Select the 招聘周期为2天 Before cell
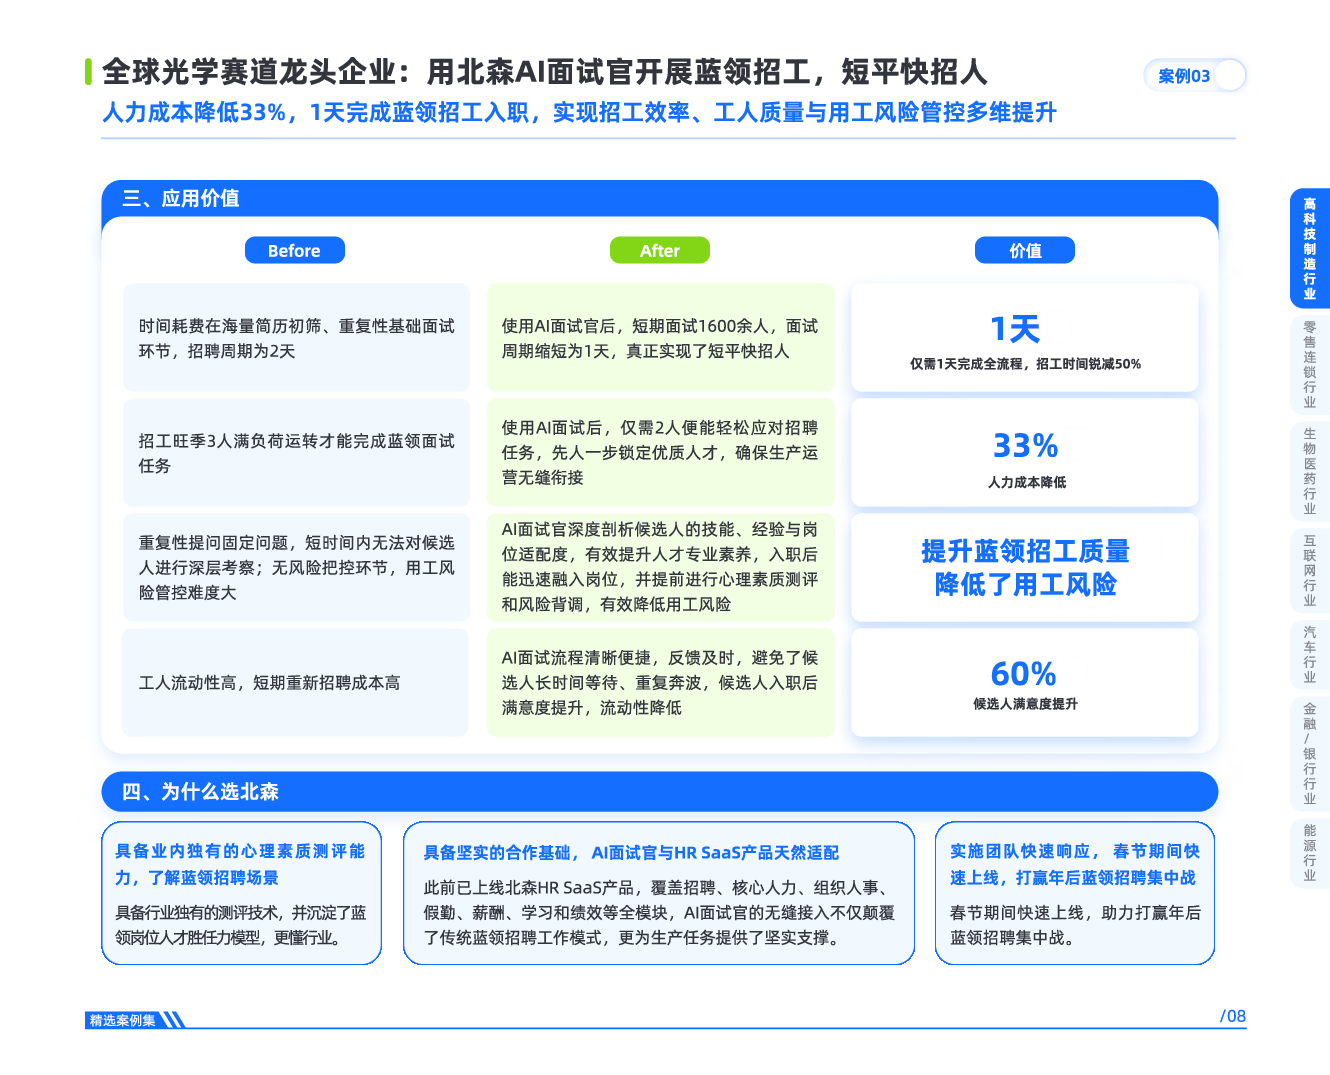 [297, 338]
